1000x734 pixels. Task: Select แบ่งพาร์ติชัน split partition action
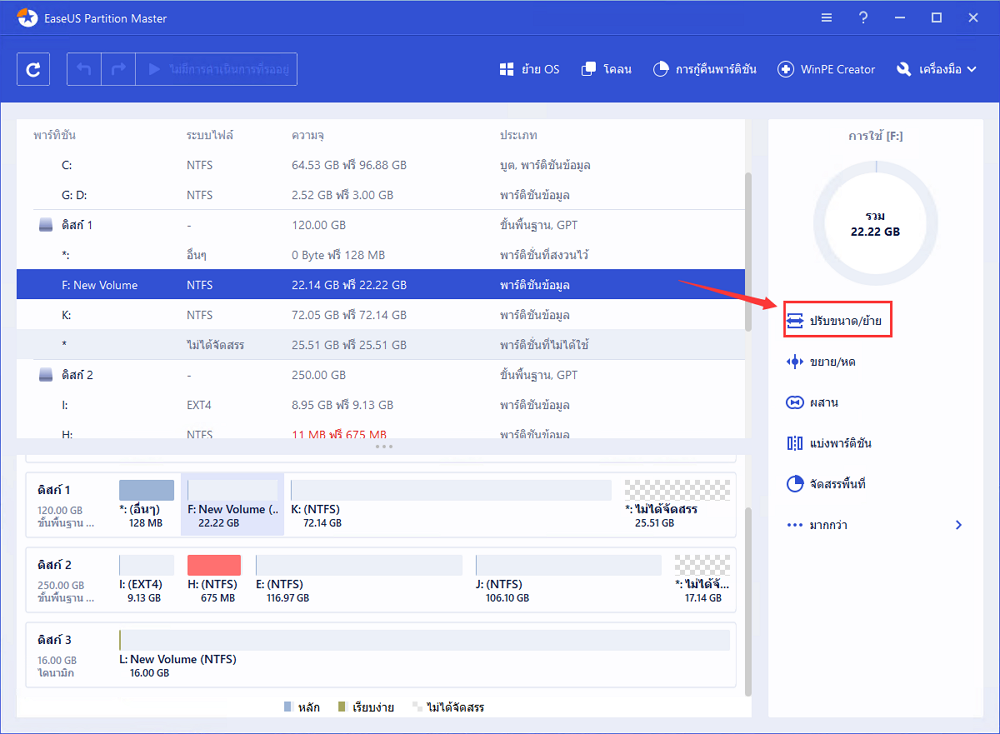pyautogui.click(x=829, y=443)
